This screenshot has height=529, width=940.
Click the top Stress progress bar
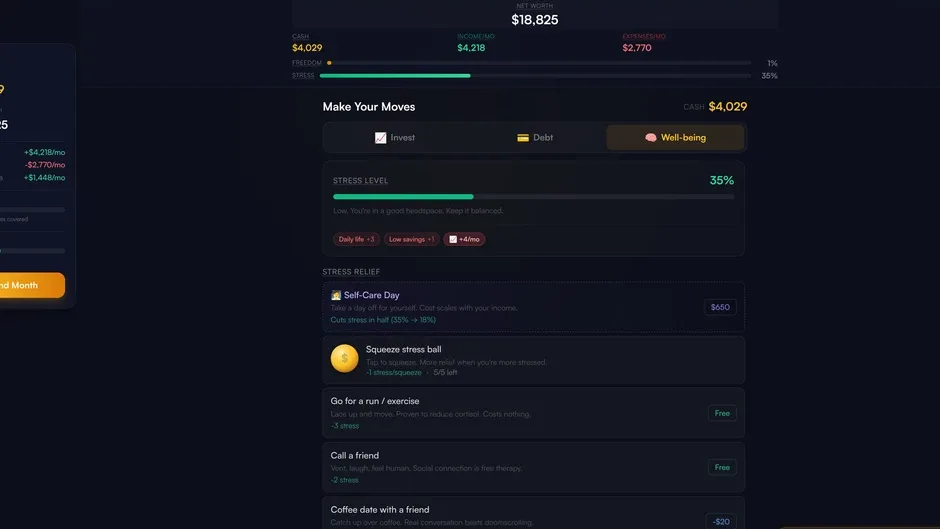(x=535, y=76)
